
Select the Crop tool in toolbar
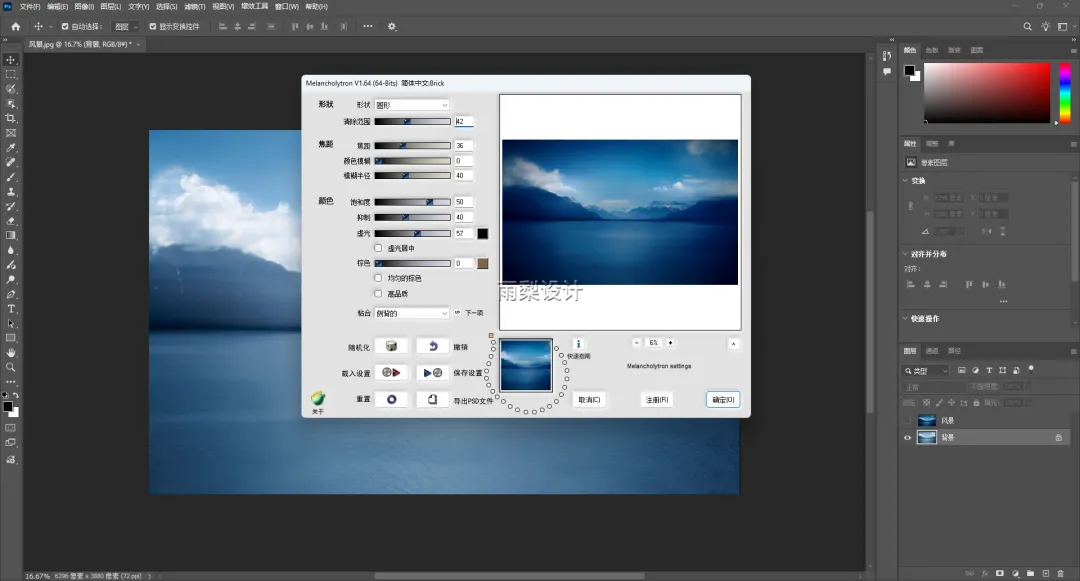click(x=11, y=118)
